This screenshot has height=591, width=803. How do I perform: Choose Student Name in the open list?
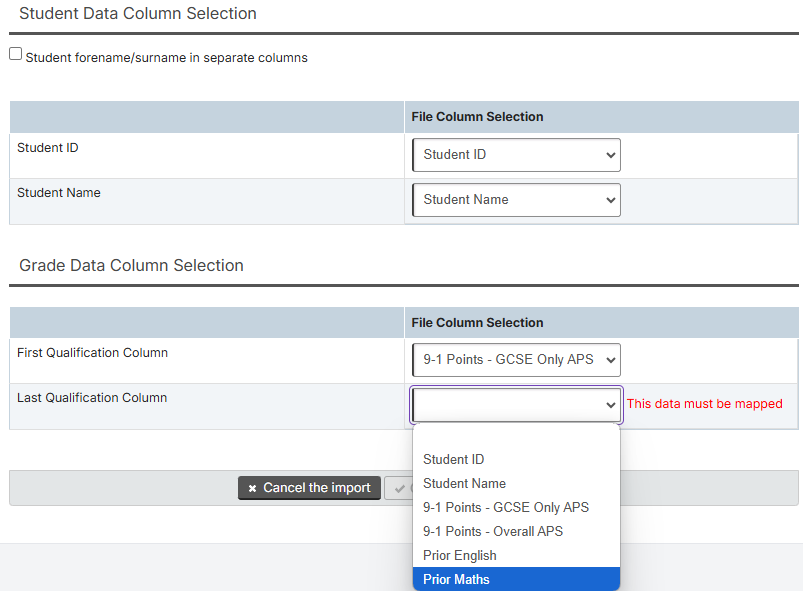[x=516, y=483]
